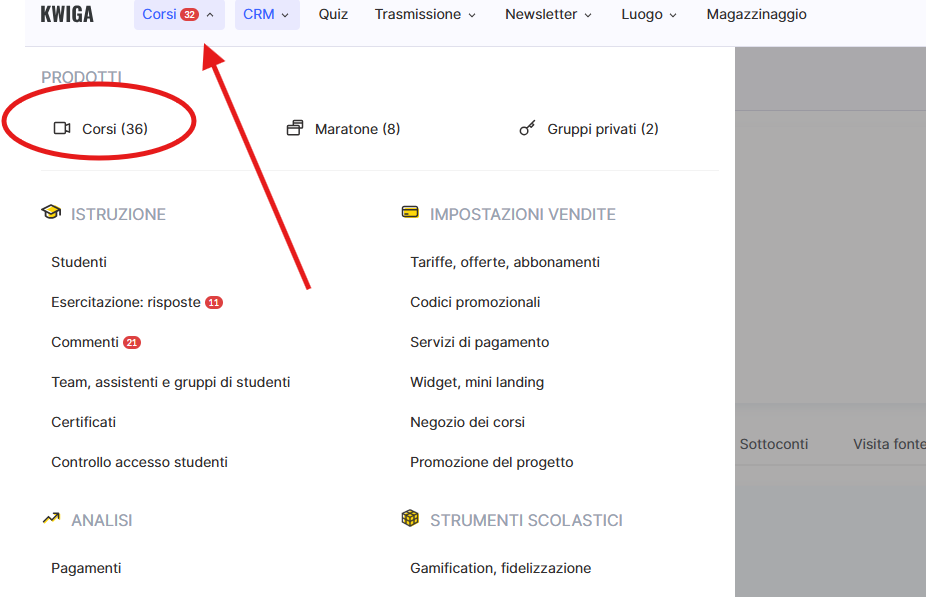The height and width of the screenshot is (597, 926).
Task: Expand the Newsletter menu
Action: [548, 15]
